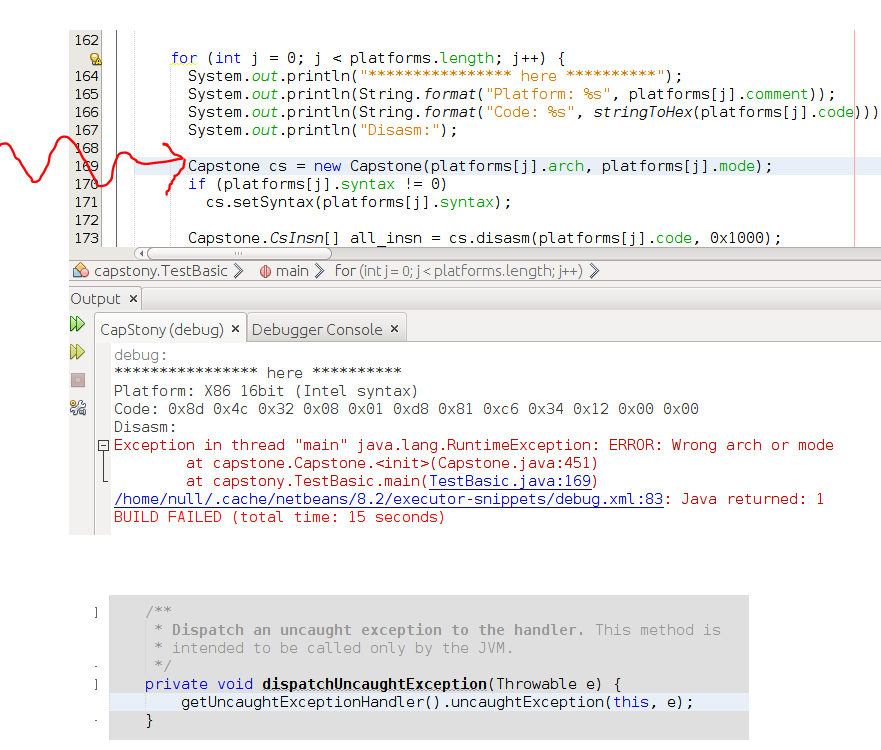Click line number 166 in the gutter
The image size is (881, 750).
pyautogui.click(x=87, y=112)
